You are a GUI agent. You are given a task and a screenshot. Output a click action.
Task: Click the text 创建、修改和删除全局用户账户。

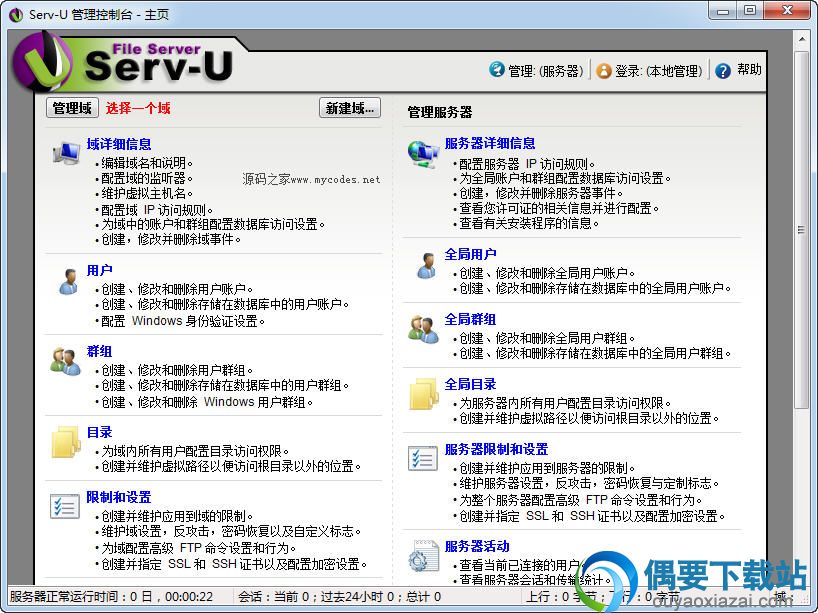547,273
